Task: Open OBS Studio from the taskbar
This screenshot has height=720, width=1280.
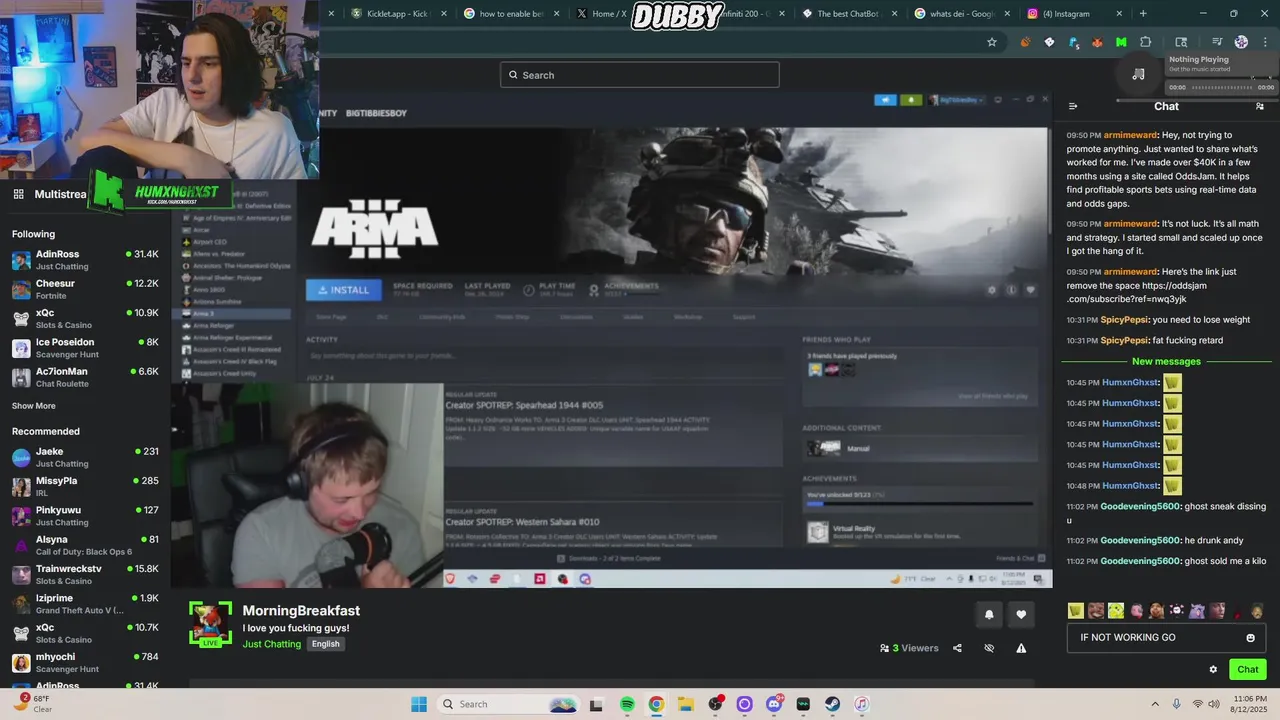Action: click(715, 704)
